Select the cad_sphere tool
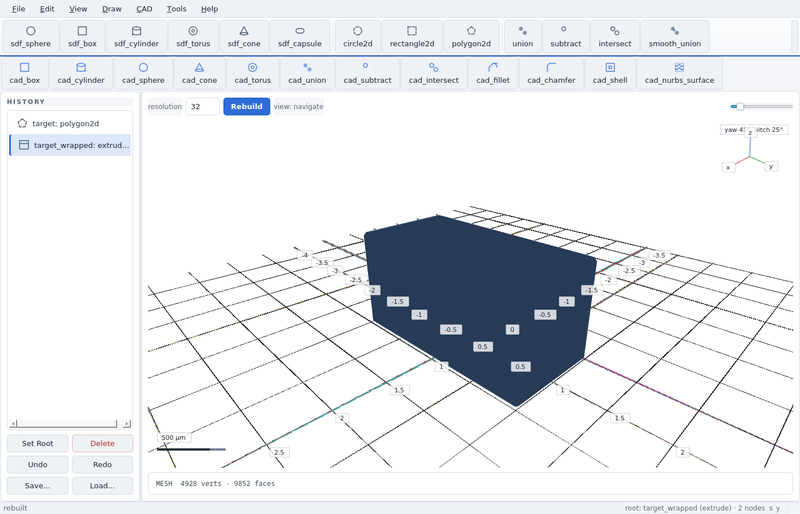 pos(143,74)
